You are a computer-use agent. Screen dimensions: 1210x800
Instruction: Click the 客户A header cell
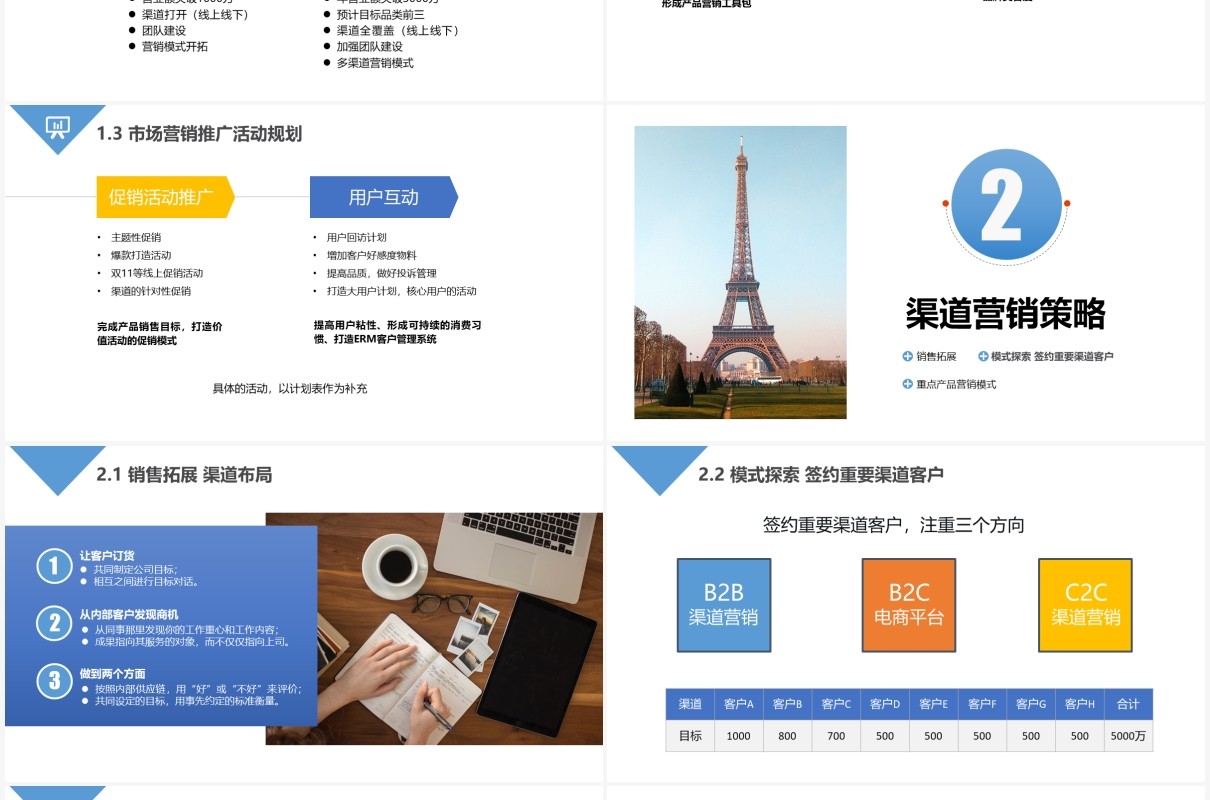[739, 704]
